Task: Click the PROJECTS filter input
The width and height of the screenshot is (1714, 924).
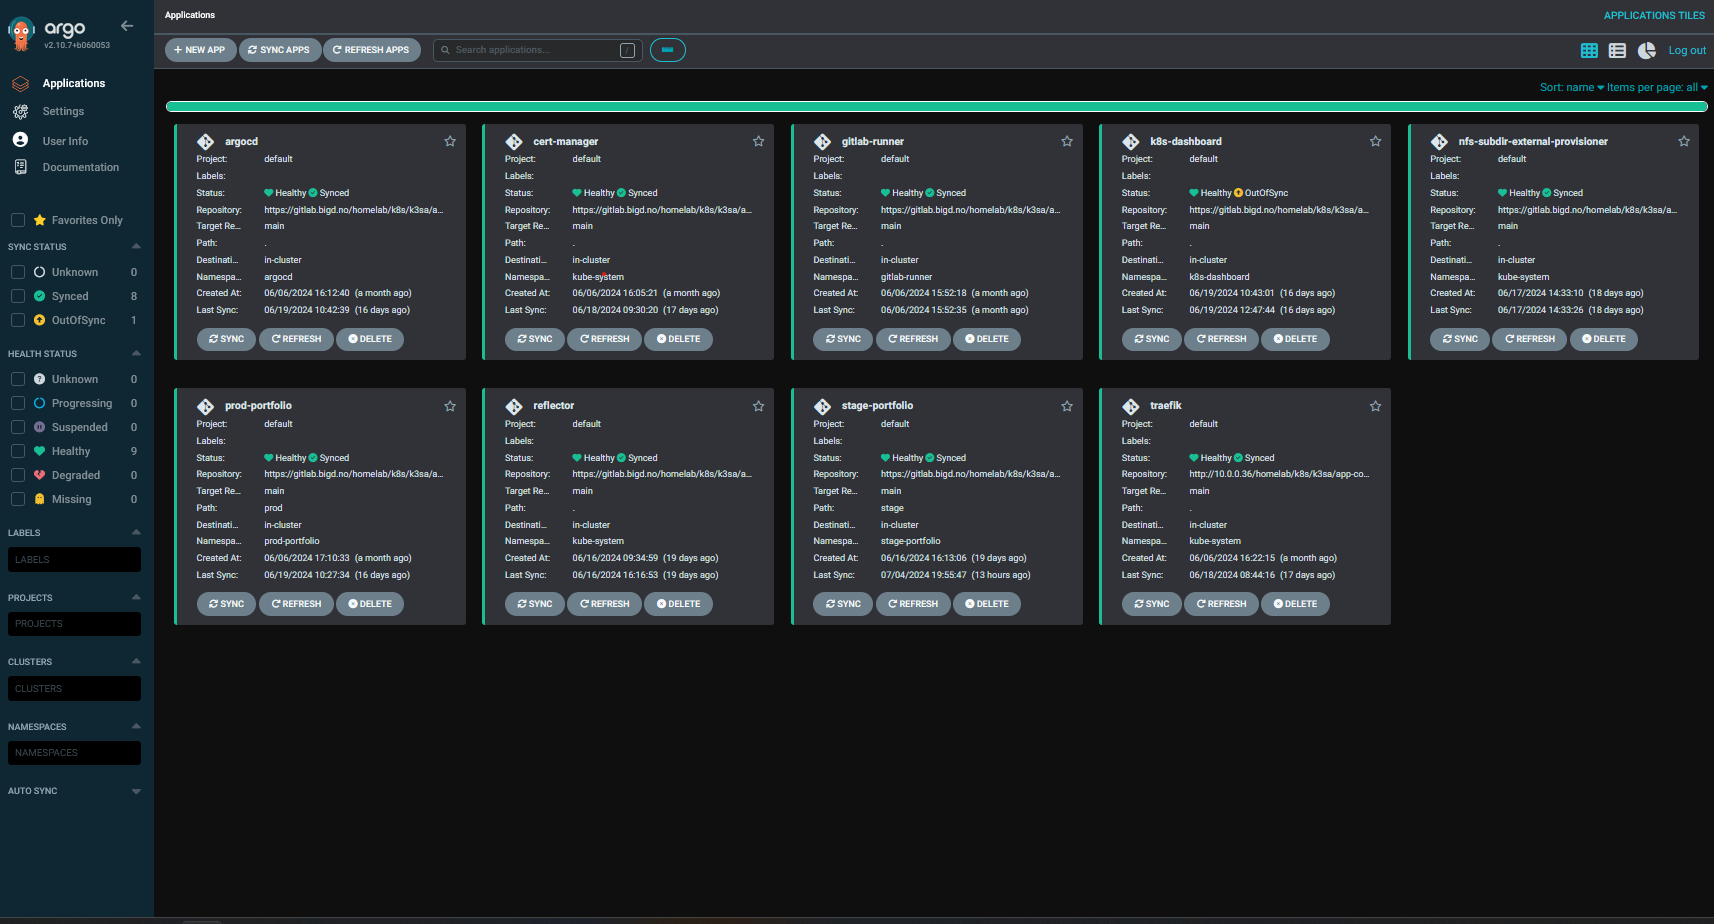Action: point(74,624)
